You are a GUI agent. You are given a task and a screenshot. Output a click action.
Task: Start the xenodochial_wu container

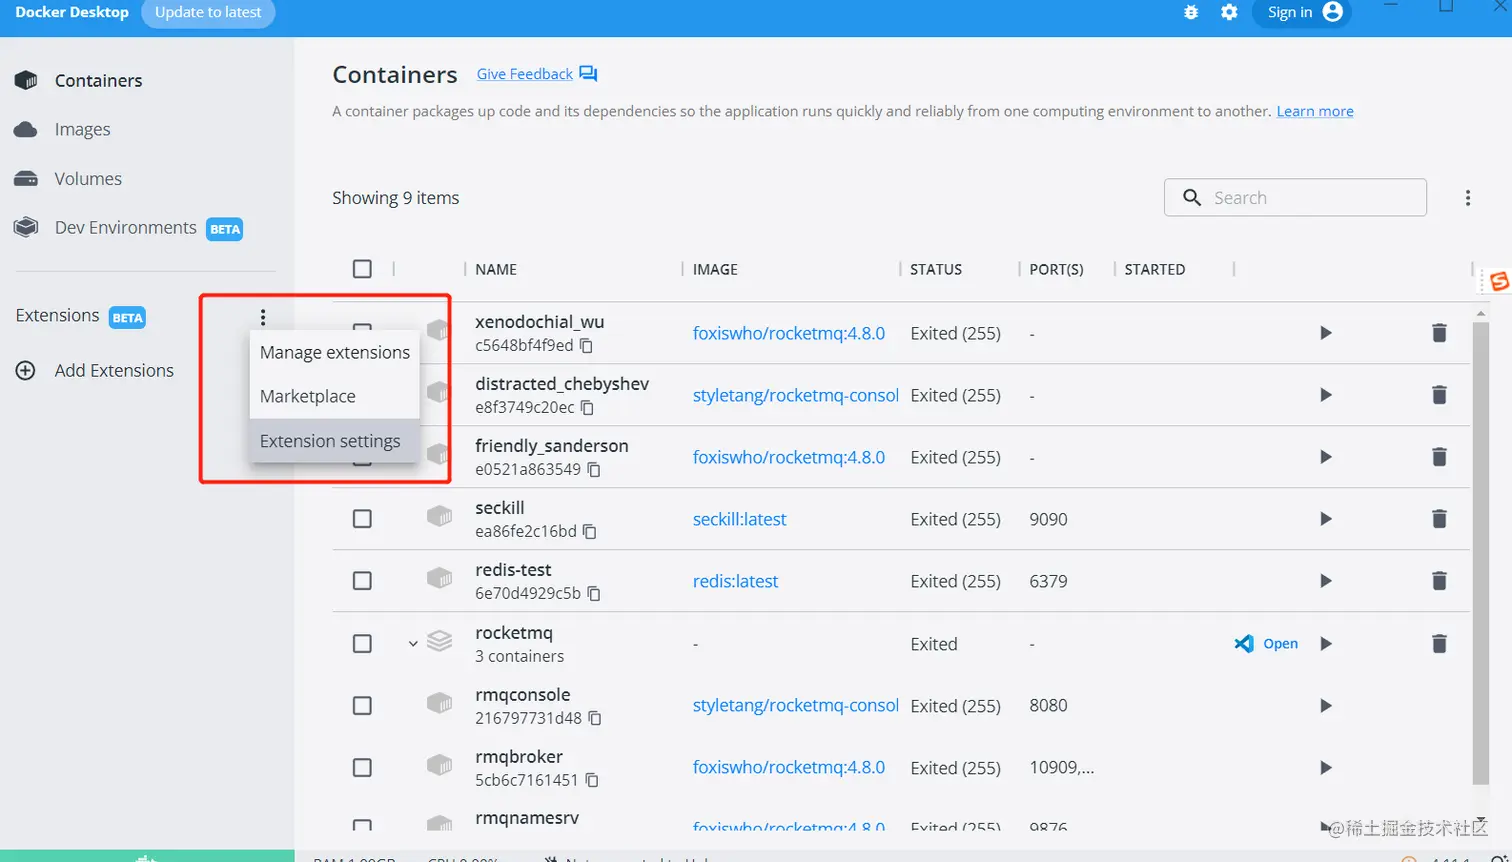(x=1326, y=333)
